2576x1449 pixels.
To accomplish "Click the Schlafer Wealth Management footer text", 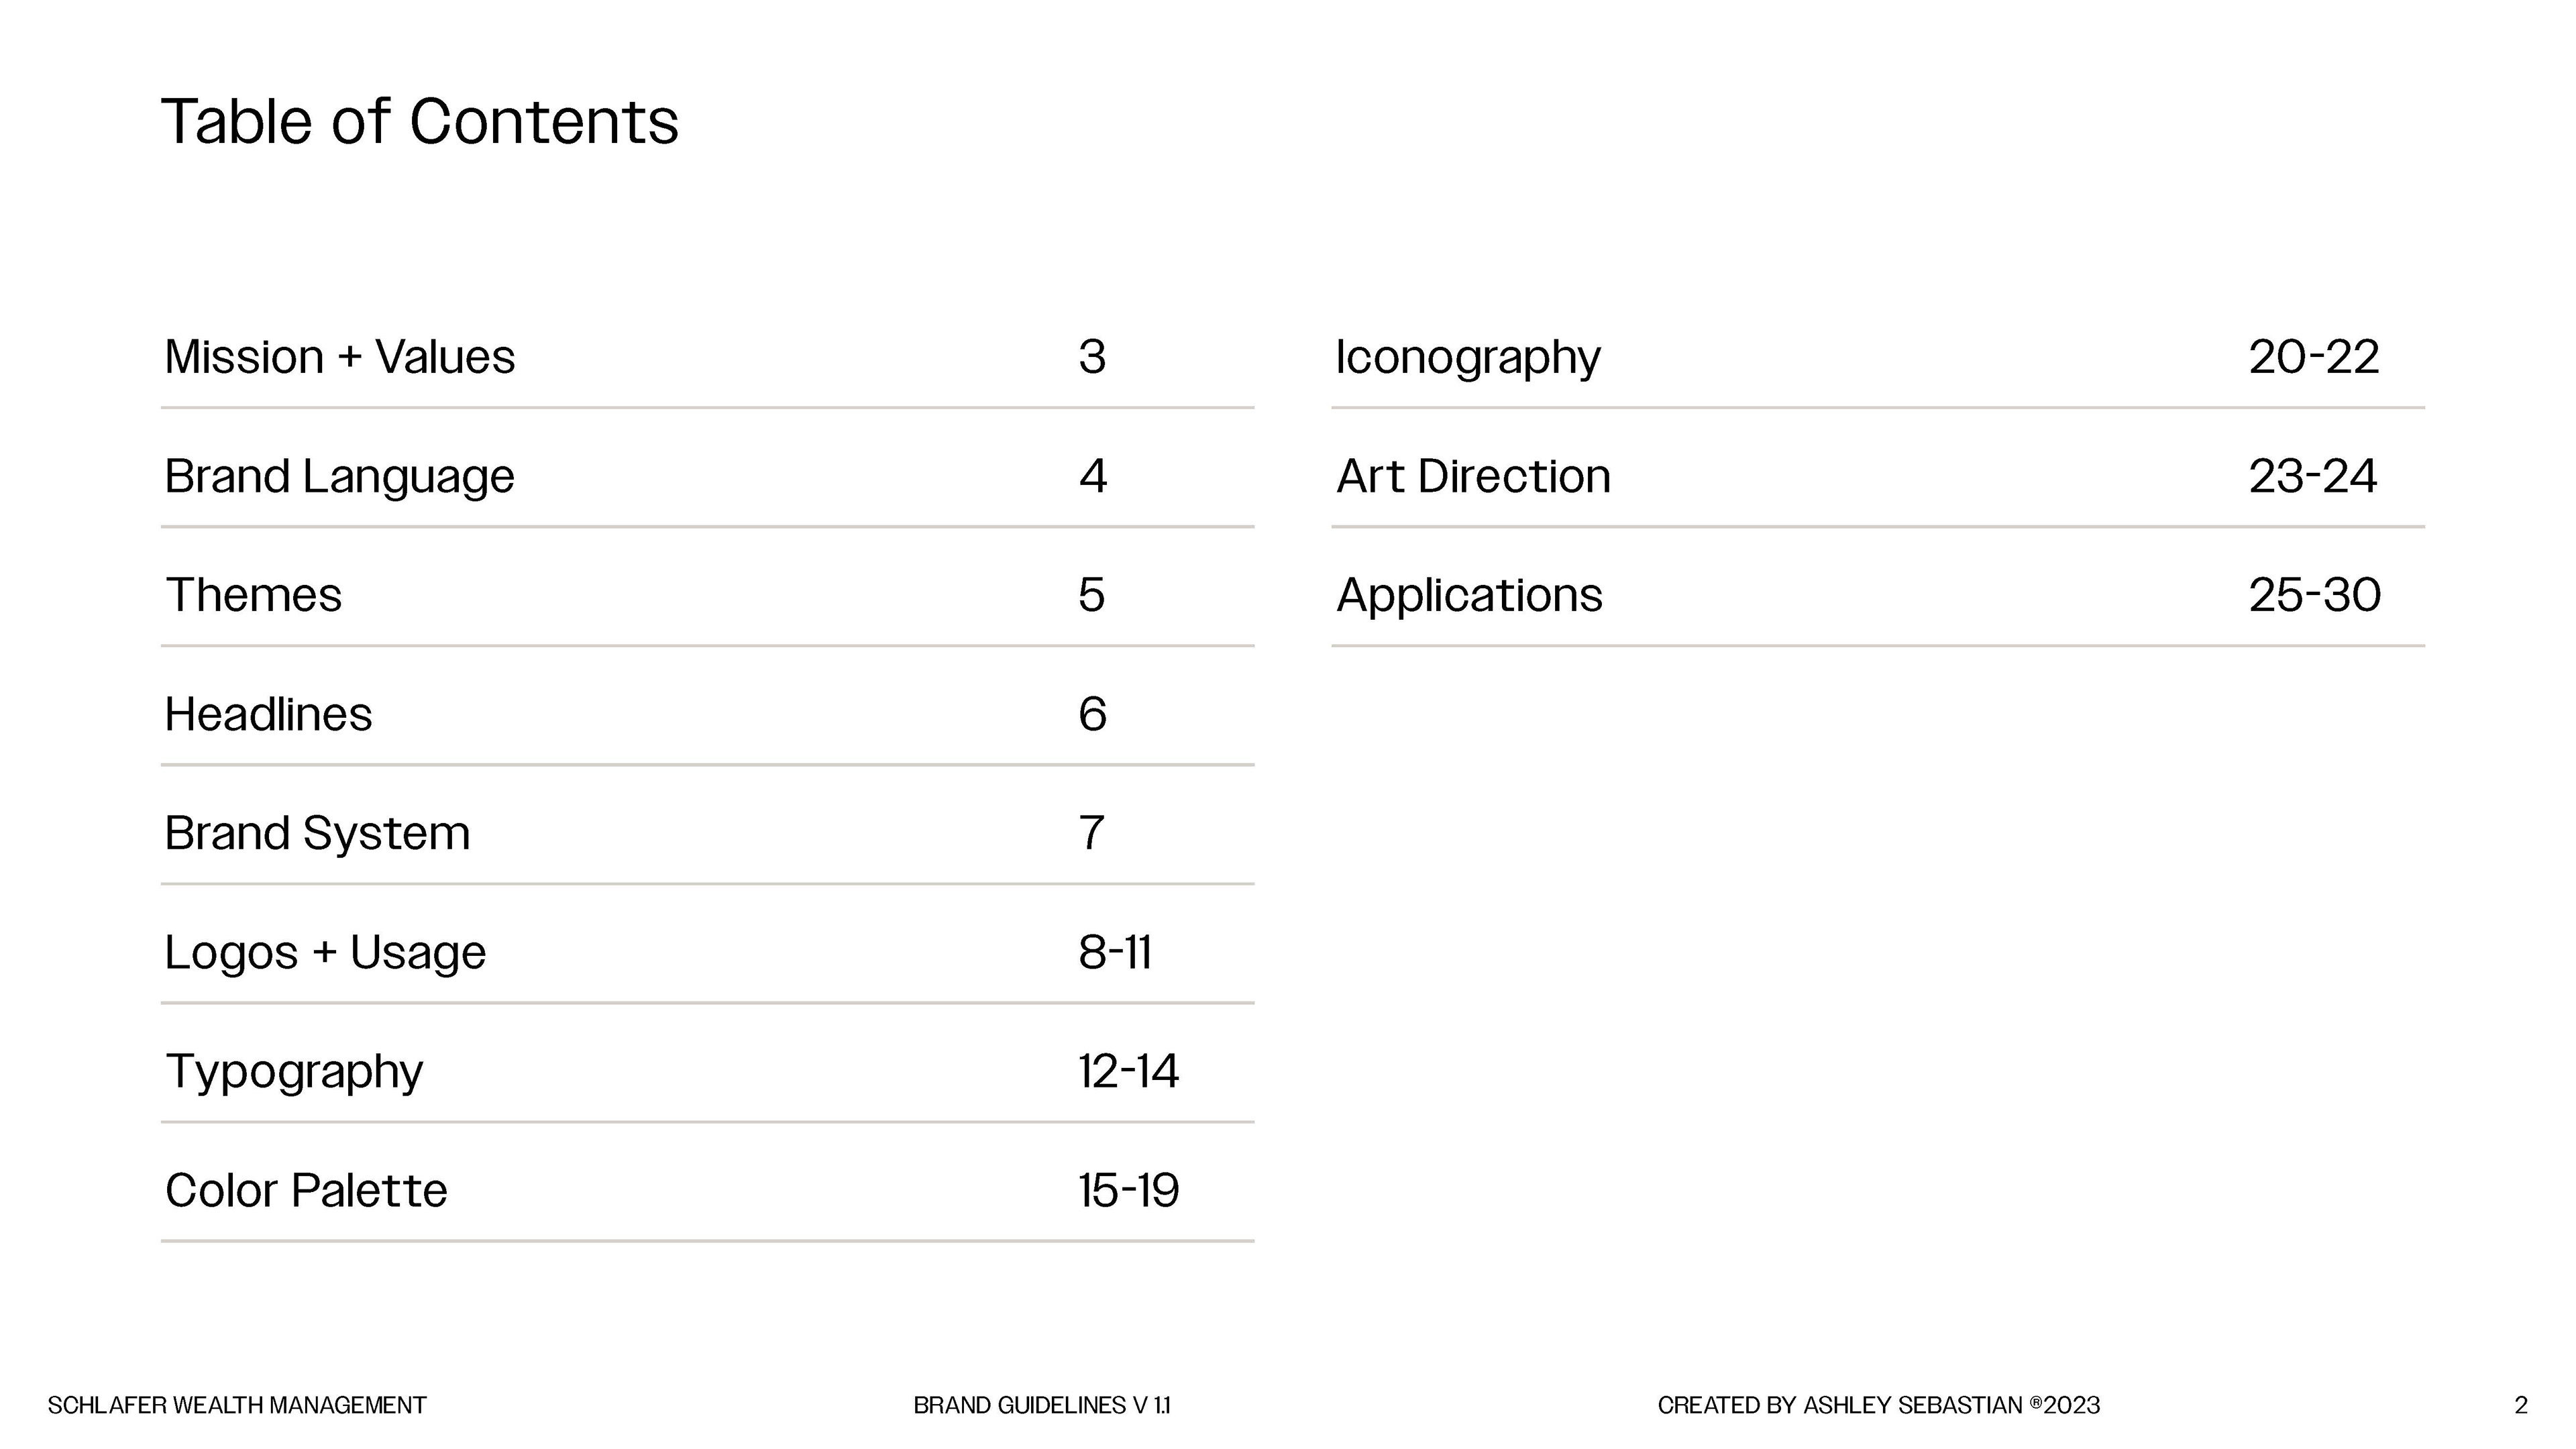I will point(237,1405).
